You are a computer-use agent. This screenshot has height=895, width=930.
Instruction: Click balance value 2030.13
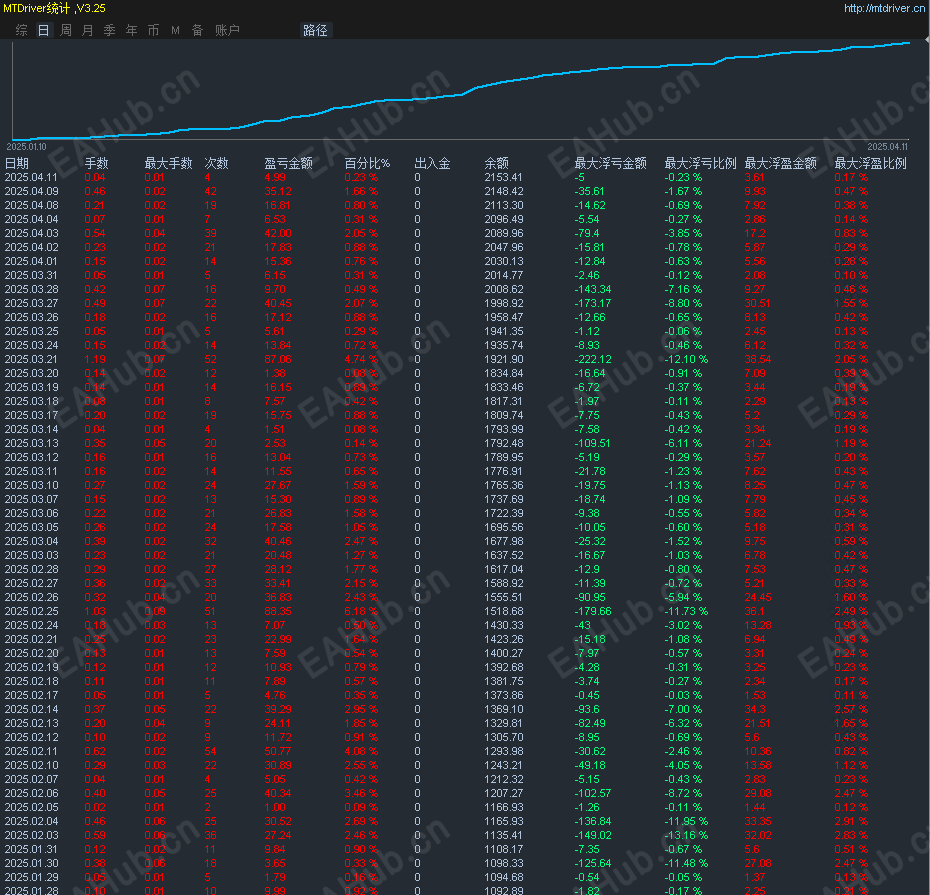coord(504,262)
